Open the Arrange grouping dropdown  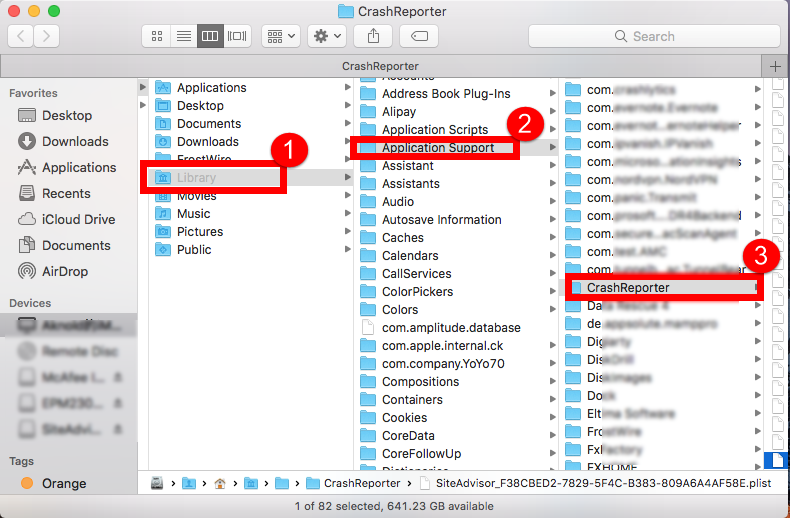(x=280, y=36)
